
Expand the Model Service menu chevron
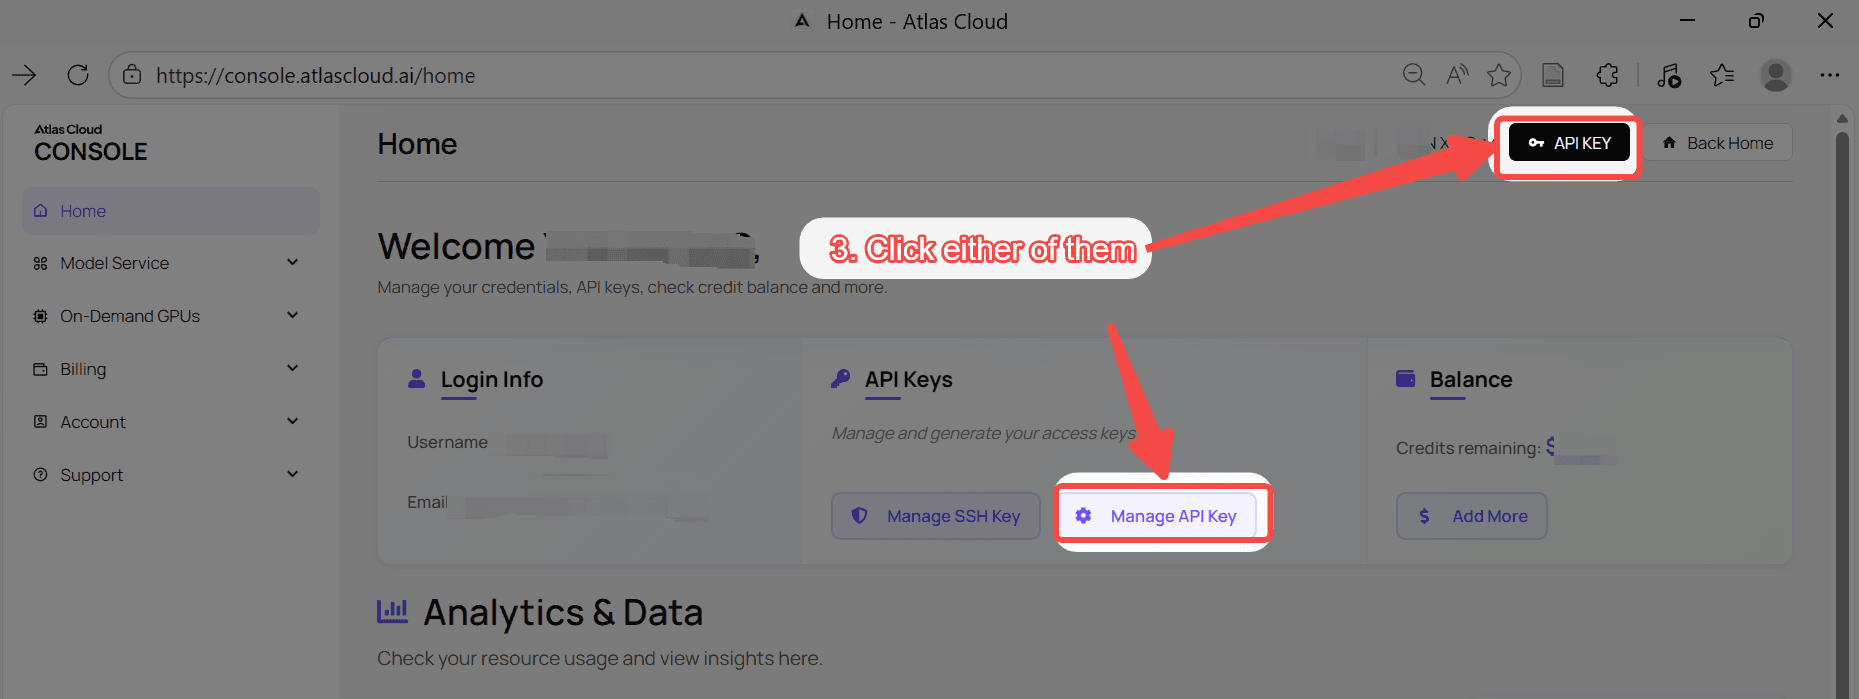pyautogui.click(x=293, y=262)
